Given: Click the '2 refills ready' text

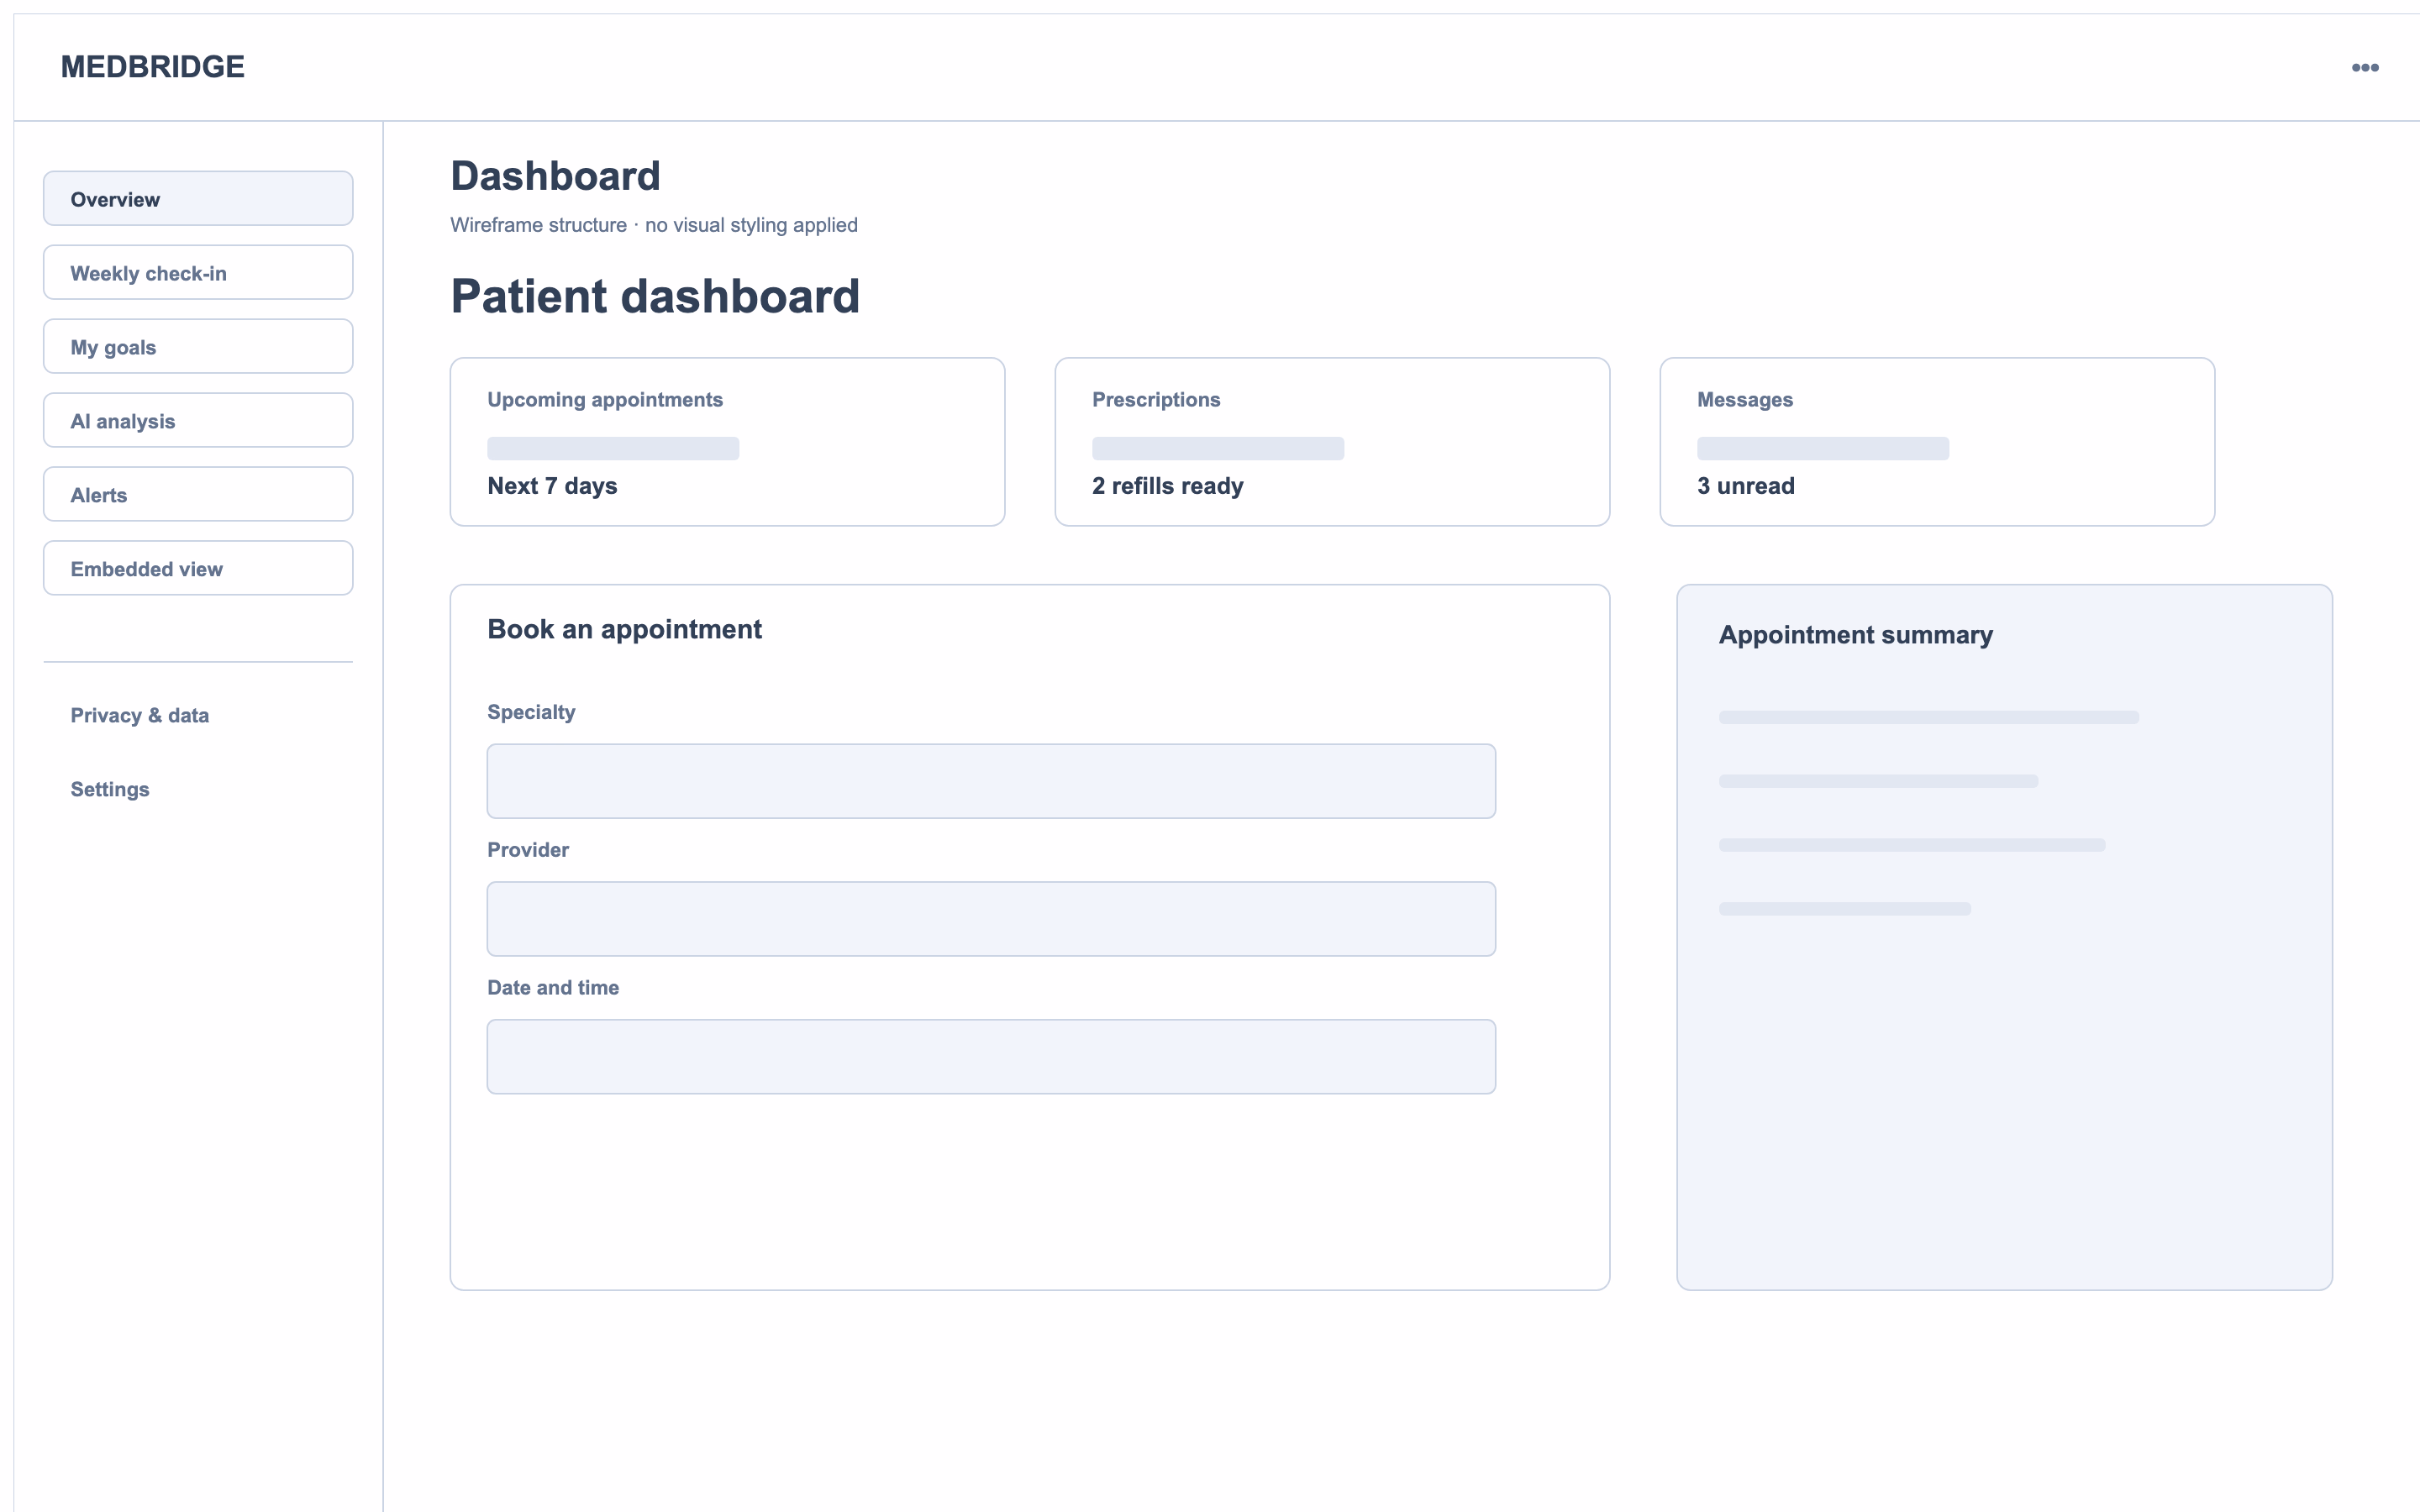Looking at the screenshot, I should 1167,486.
